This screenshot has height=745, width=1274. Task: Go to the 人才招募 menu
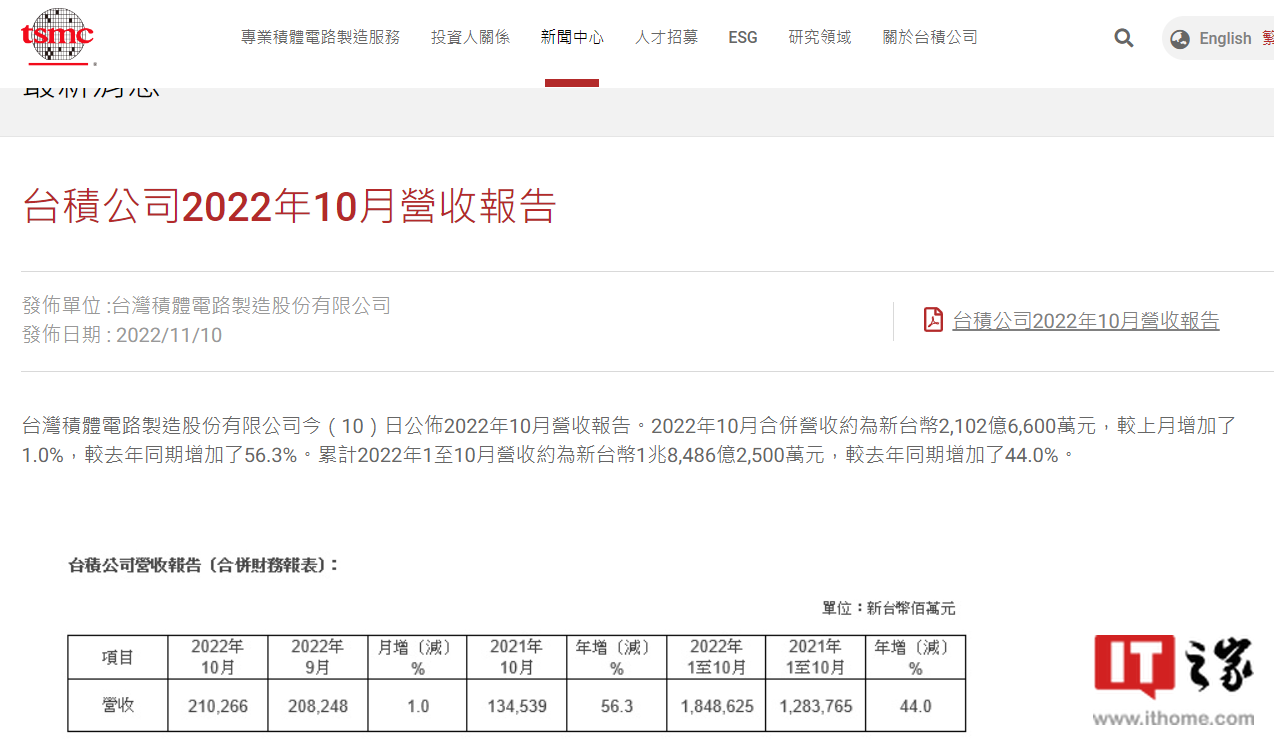[666, 38]
